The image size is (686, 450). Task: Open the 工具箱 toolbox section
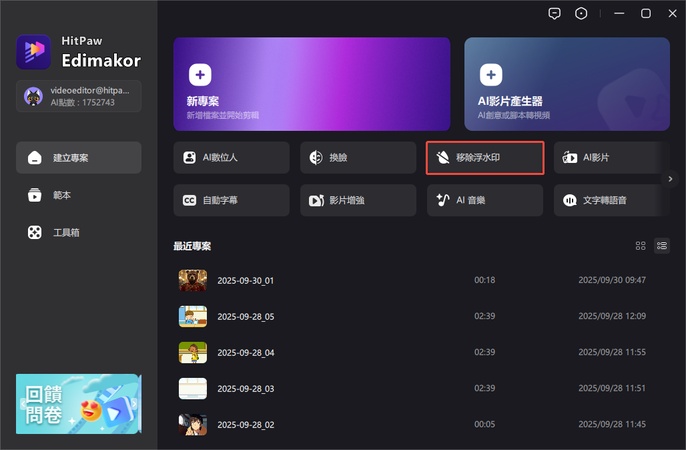pyautogui.click(x=79, y=232)
